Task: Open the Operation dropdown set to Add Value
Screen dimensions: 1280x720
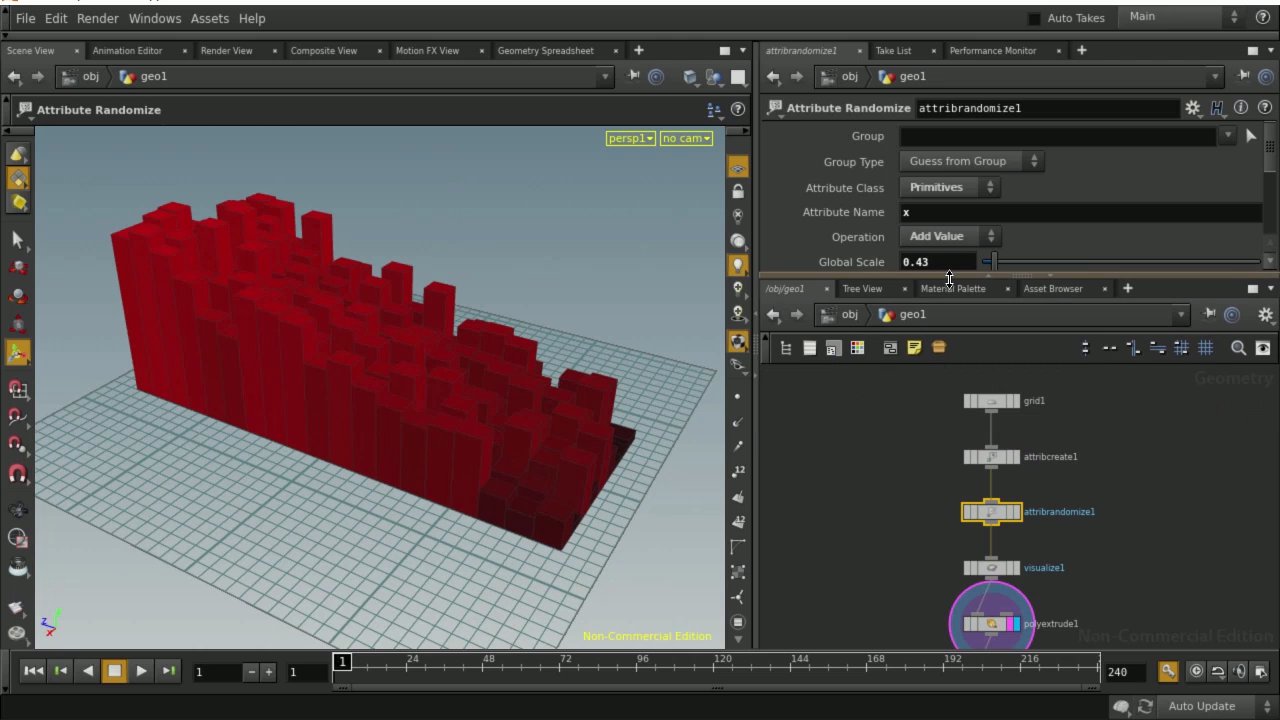Action: (x=948, y=236)
